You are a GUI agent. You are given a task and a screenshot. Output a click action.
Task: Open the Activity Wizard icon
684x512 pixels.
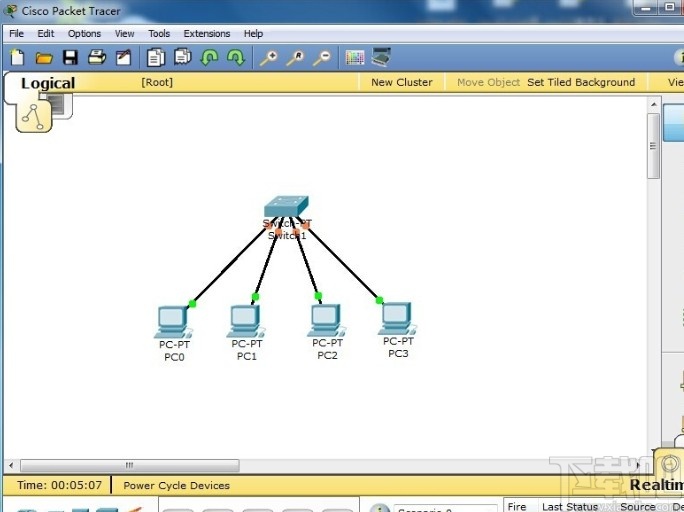[123, 58]
